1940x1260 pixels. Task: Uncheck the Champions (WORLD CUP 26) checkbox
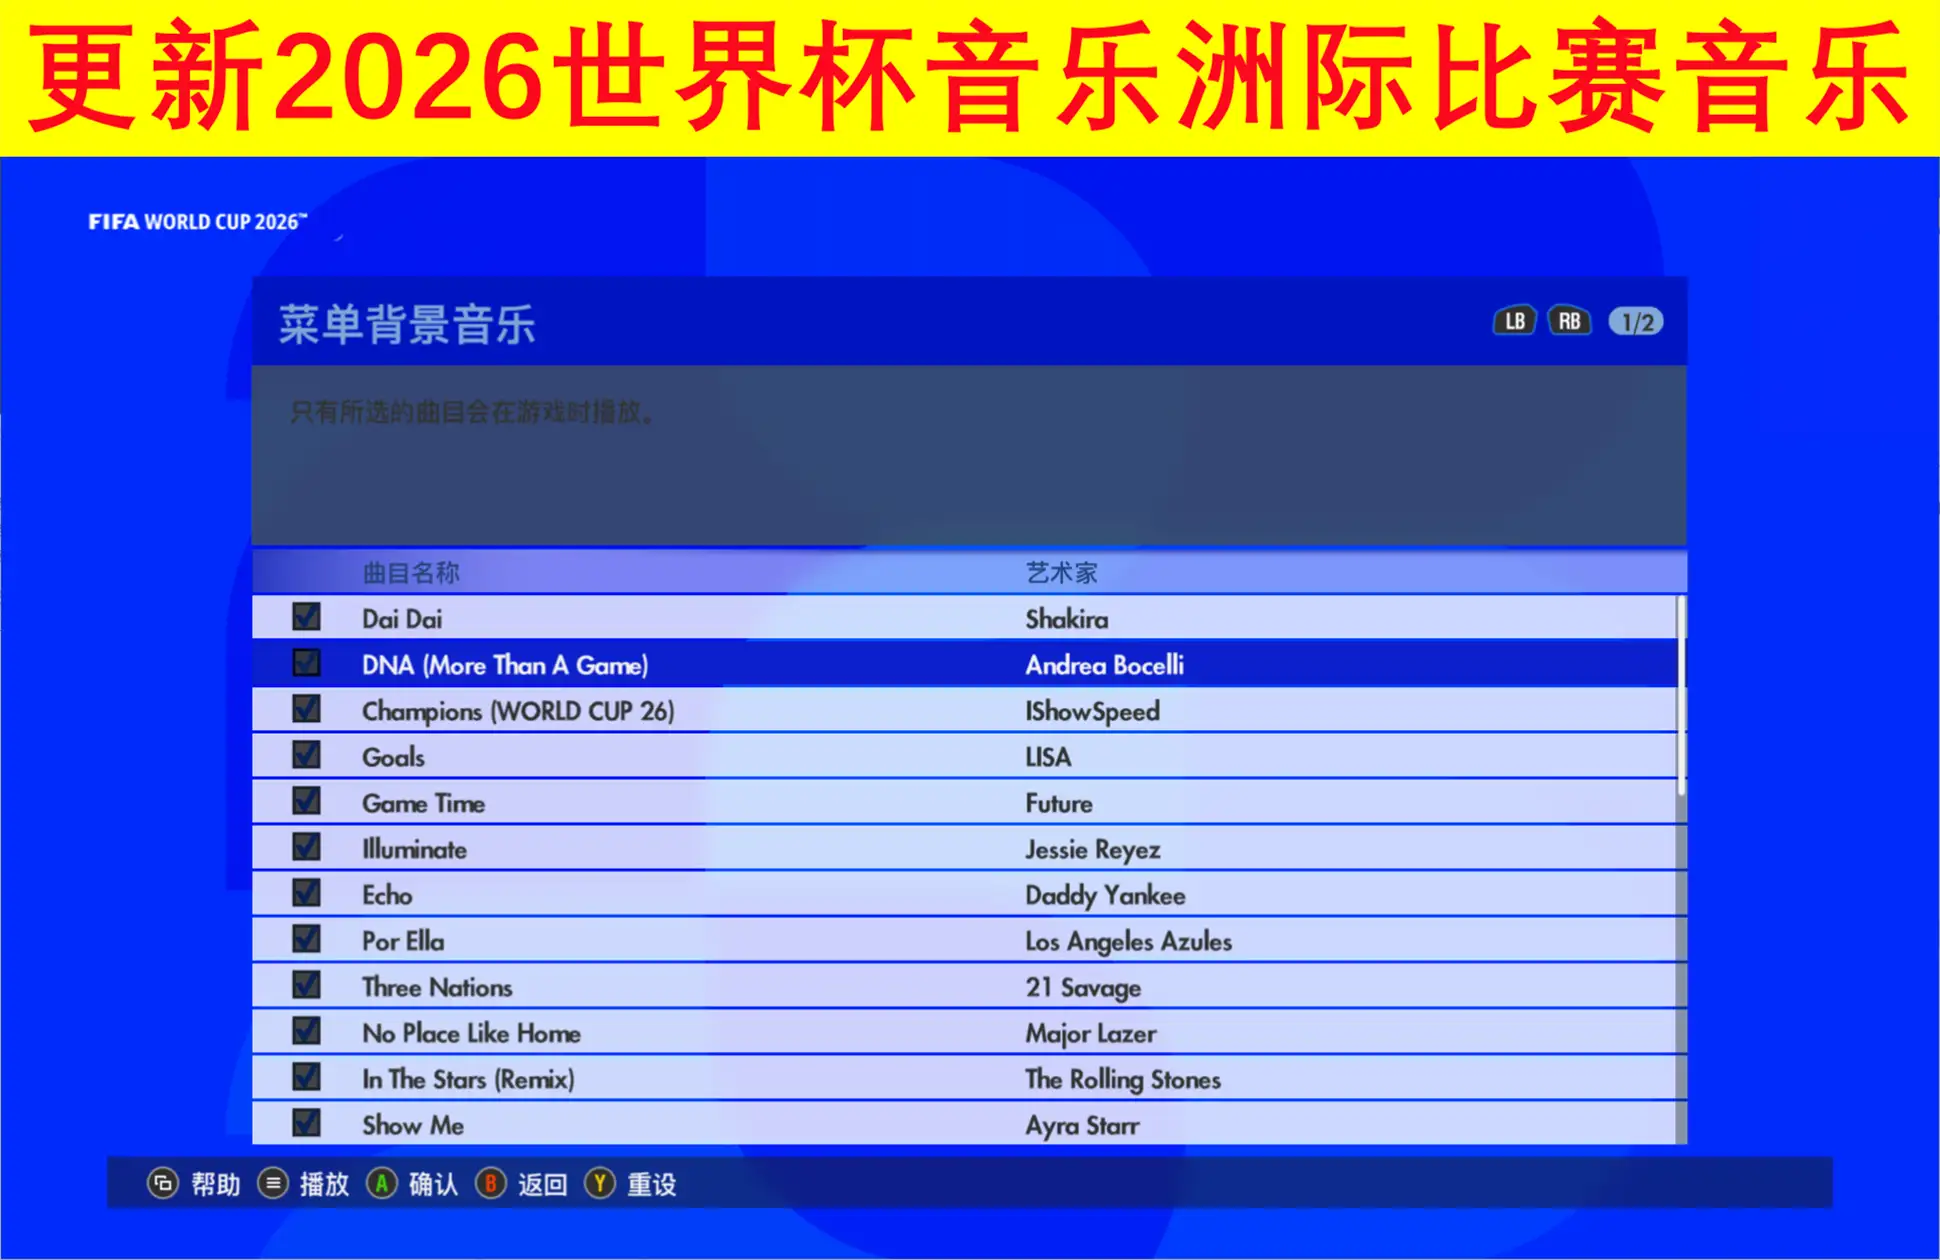(306, 709)
